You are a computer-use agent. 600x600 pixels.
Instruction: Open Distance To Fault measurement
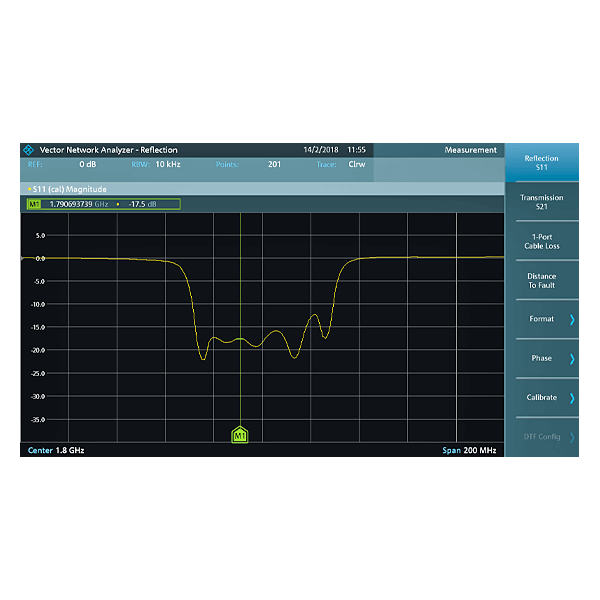[x=541, y=281]
